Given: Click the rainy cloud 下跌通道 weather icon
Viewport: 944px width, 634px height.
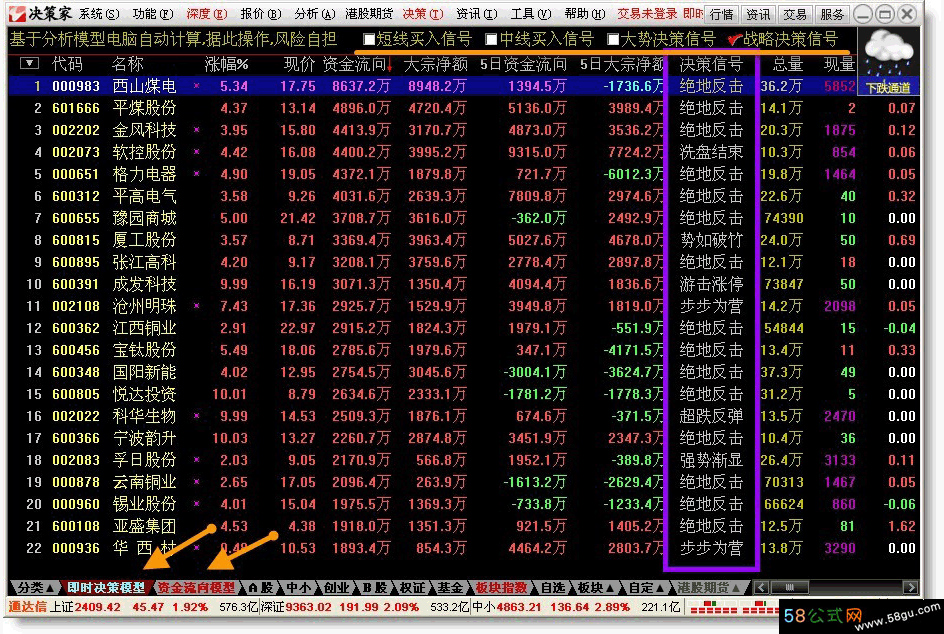Looking at the screenshot, I should [x=888, y=61].
